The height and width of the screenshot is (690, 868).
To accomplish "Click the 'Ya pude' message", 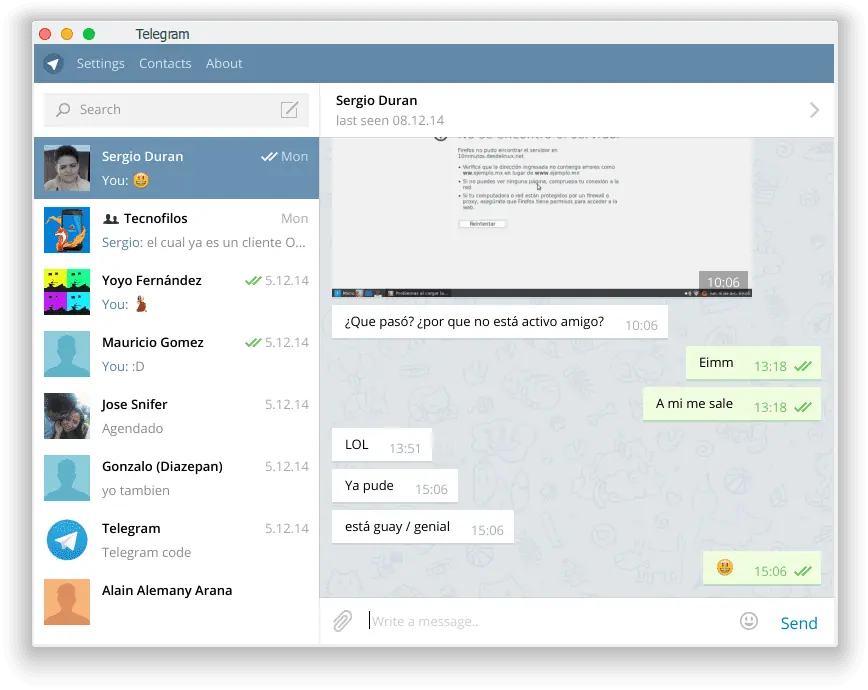I will [395, 486].
